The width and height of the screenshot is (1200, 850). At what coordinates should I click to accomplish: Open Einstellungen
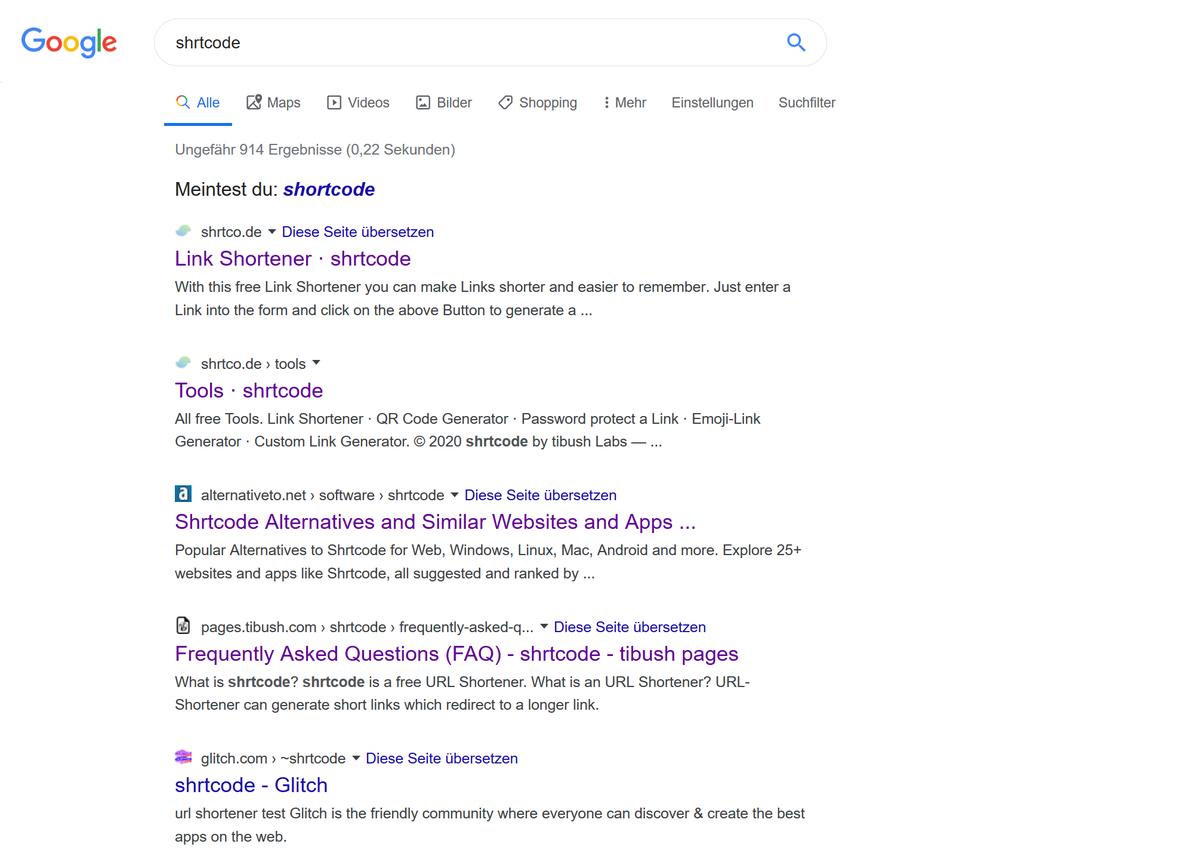[712, 102]
